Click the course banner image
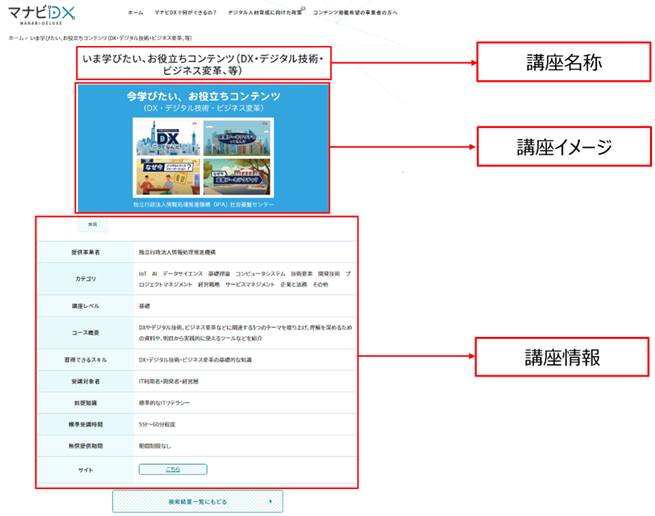Image resolution: width=655 pixels, height=516 pixels. click(203, 148)
